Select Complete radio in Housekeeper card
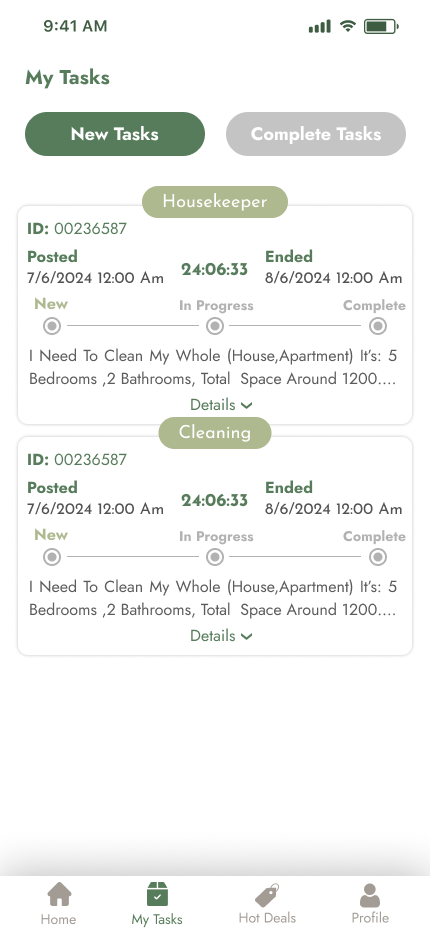The image size is (430, 932). (378, 326)
